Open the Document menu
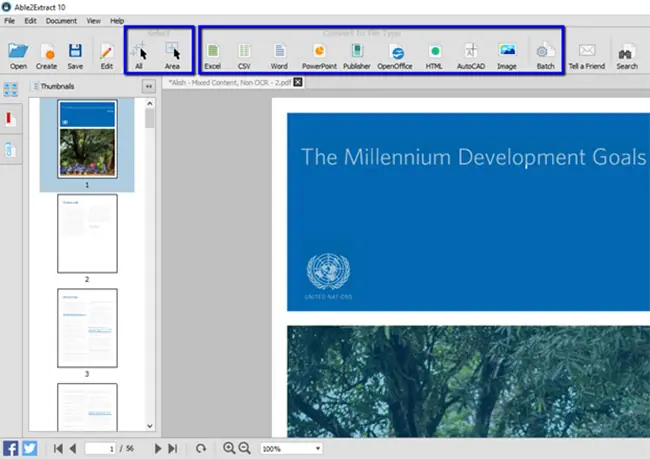 [x=61, y=21]
